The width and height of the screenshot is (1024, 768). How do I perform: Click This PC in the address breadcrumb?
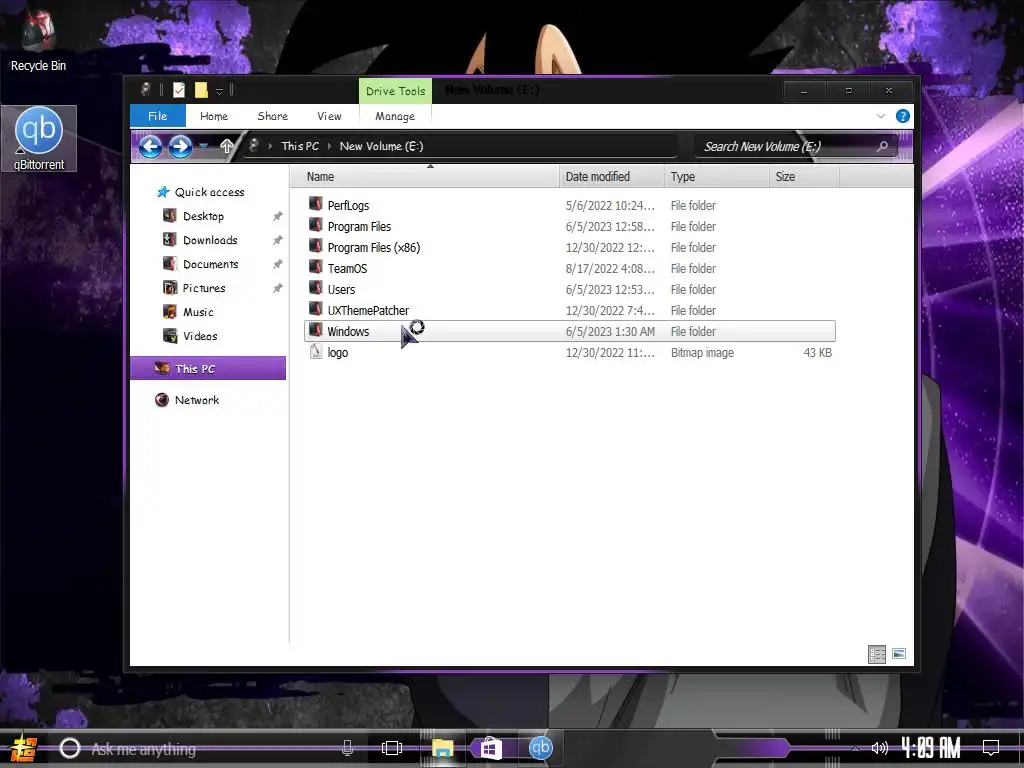point(300,146)
